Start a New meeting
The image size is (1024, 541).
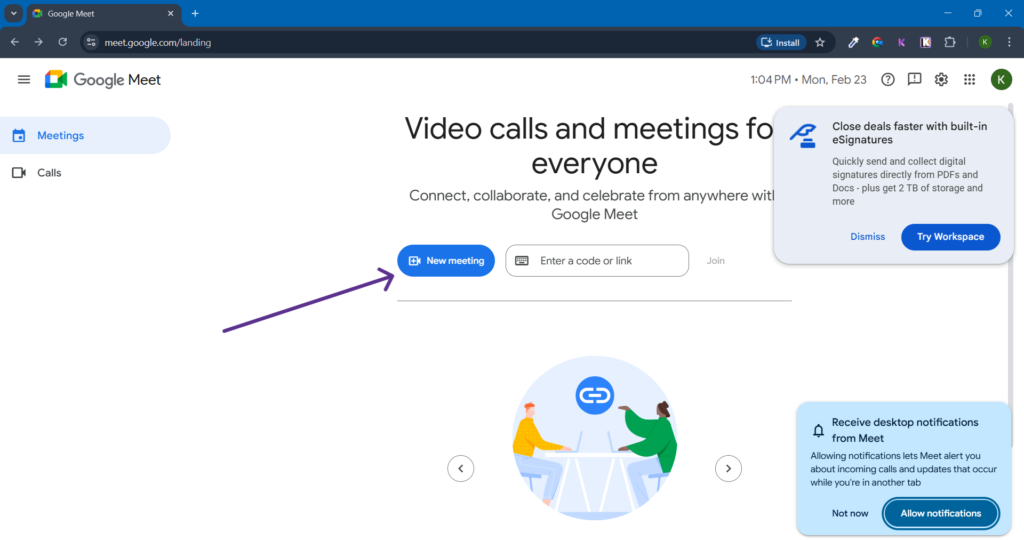(x=446, y=261)
